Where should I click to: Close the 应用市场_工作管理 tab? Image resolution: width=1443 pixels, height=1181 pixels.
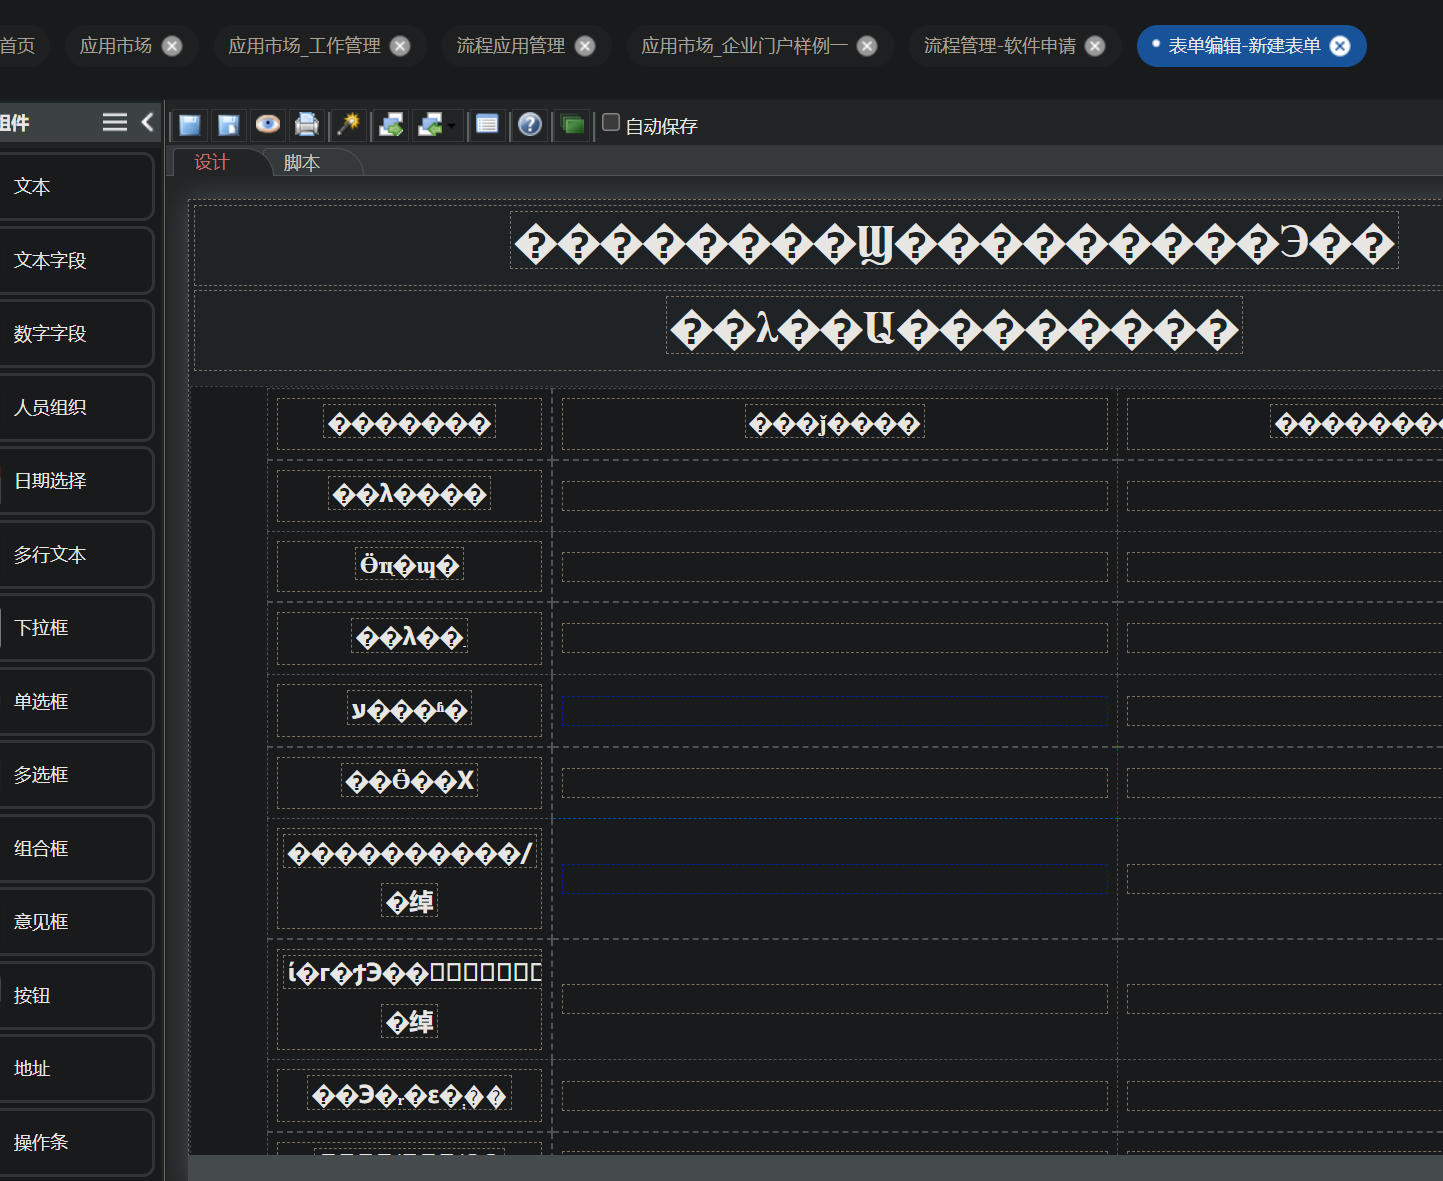pyautogui.click(x=400, y=46)
